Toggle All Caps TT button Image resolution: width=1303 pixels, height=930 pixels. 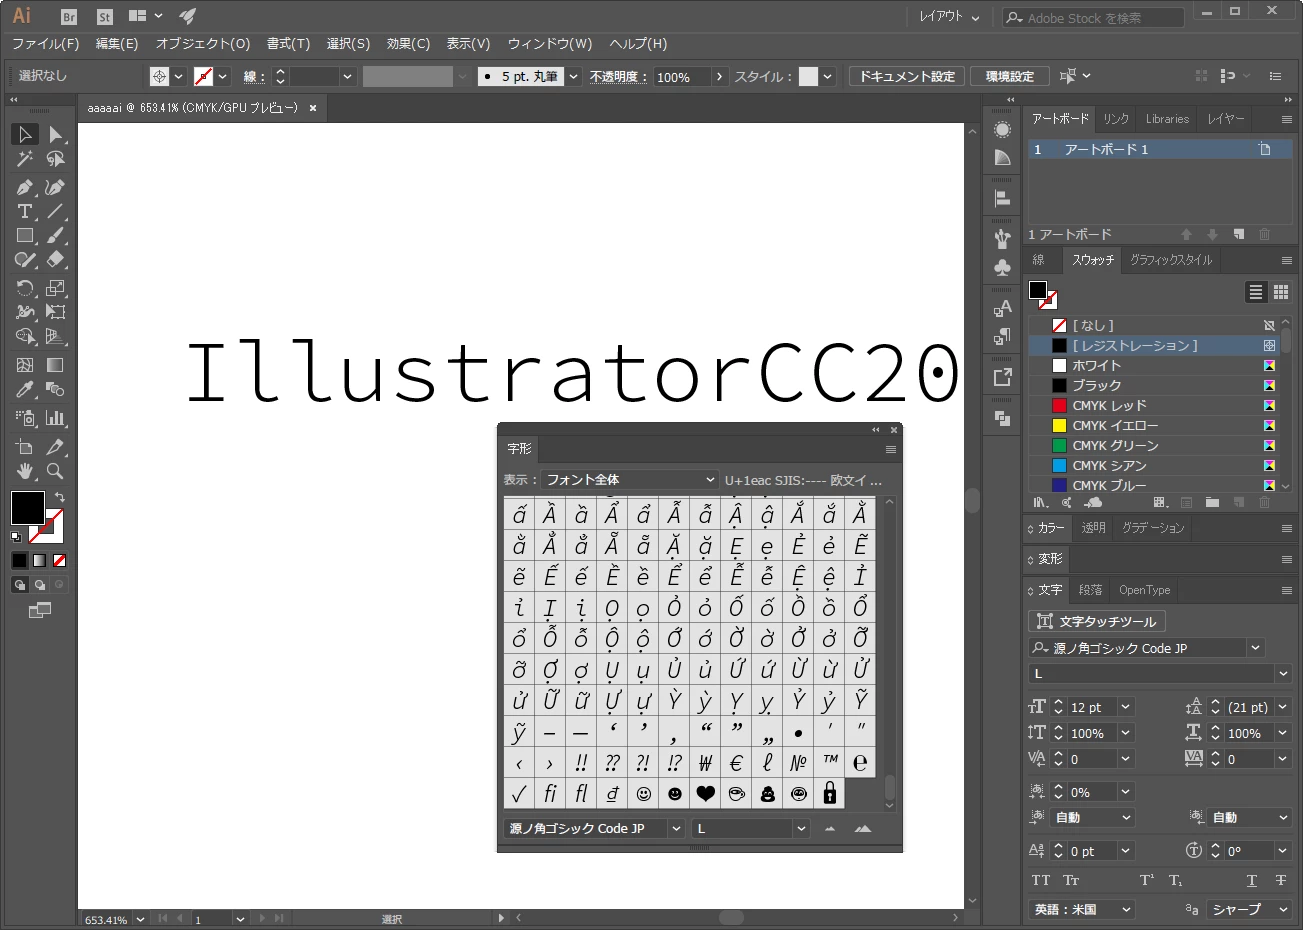coord(1041,880)
